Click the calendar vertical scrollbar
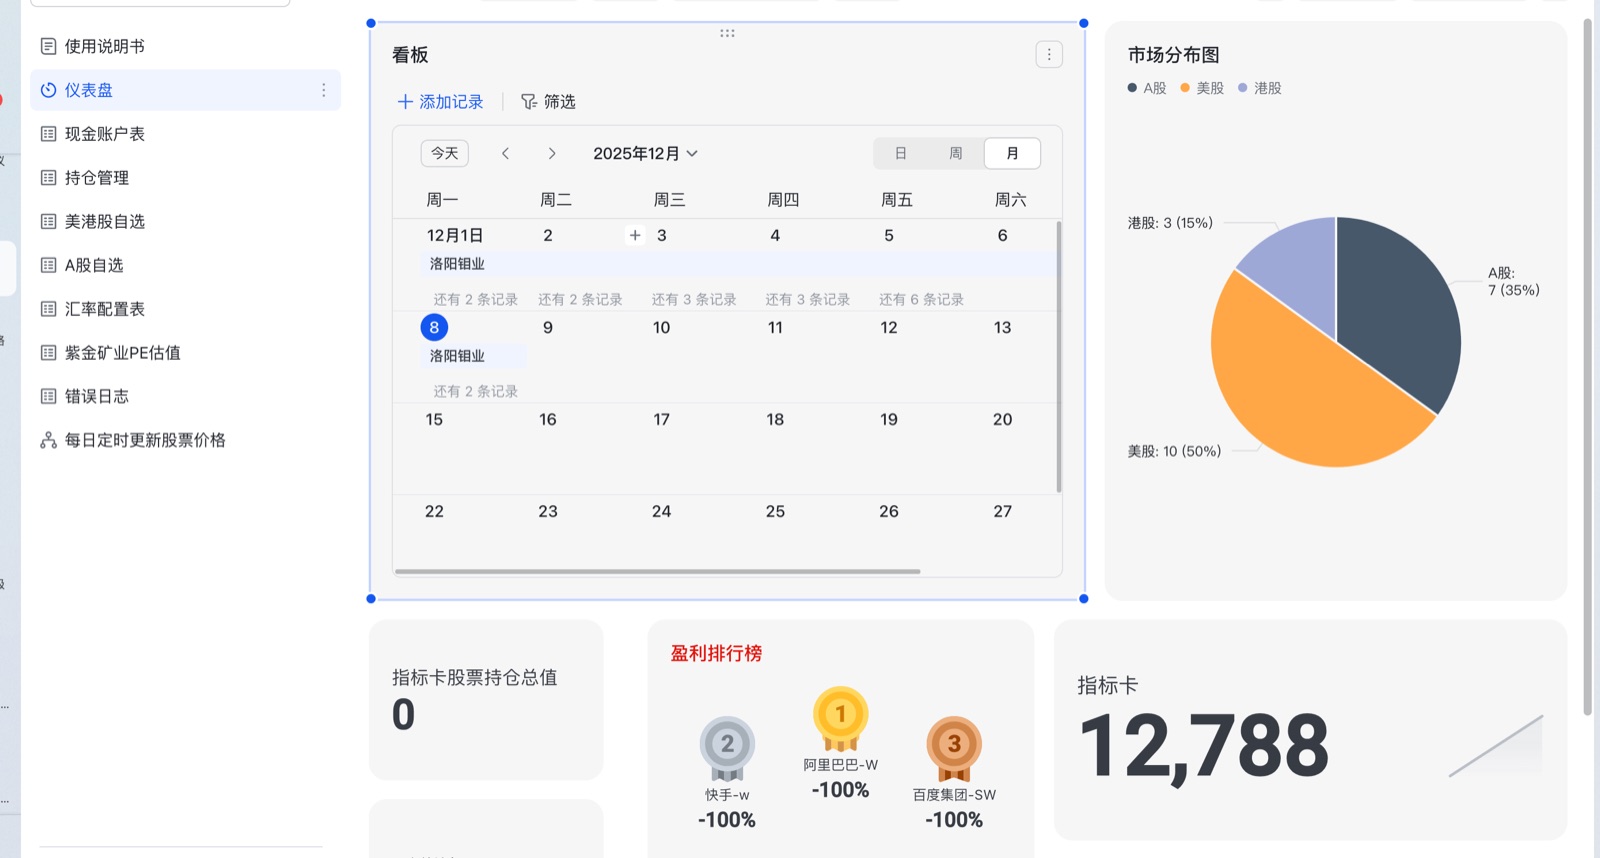Screen dimensions: 1600x858 pyautogui.click(x=1058, y=357)
